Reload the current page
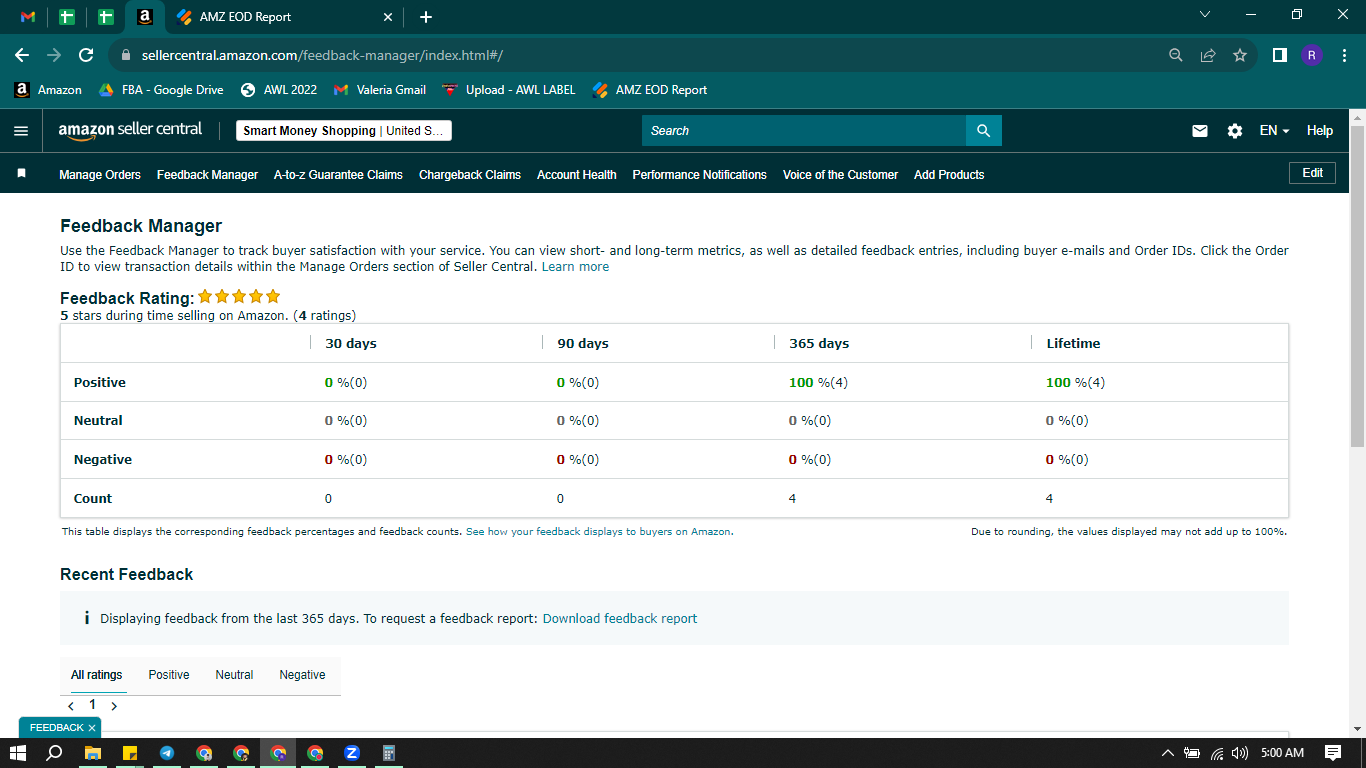 86,55
